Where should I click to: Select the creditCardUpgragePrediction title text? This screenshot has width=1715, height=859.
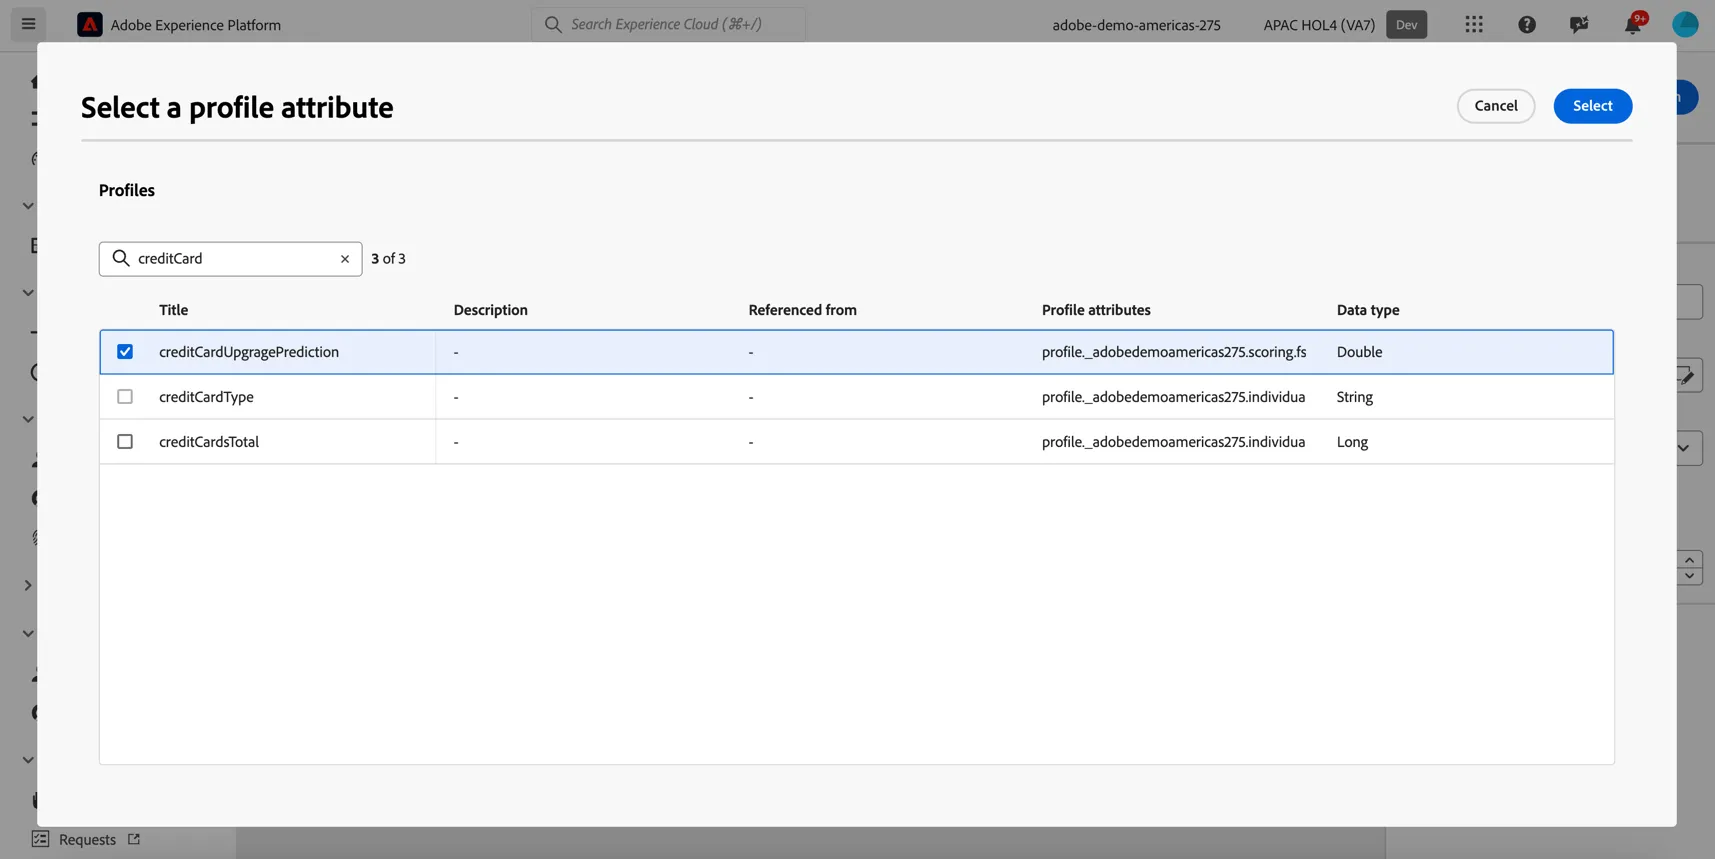click(x=249, y=352)
